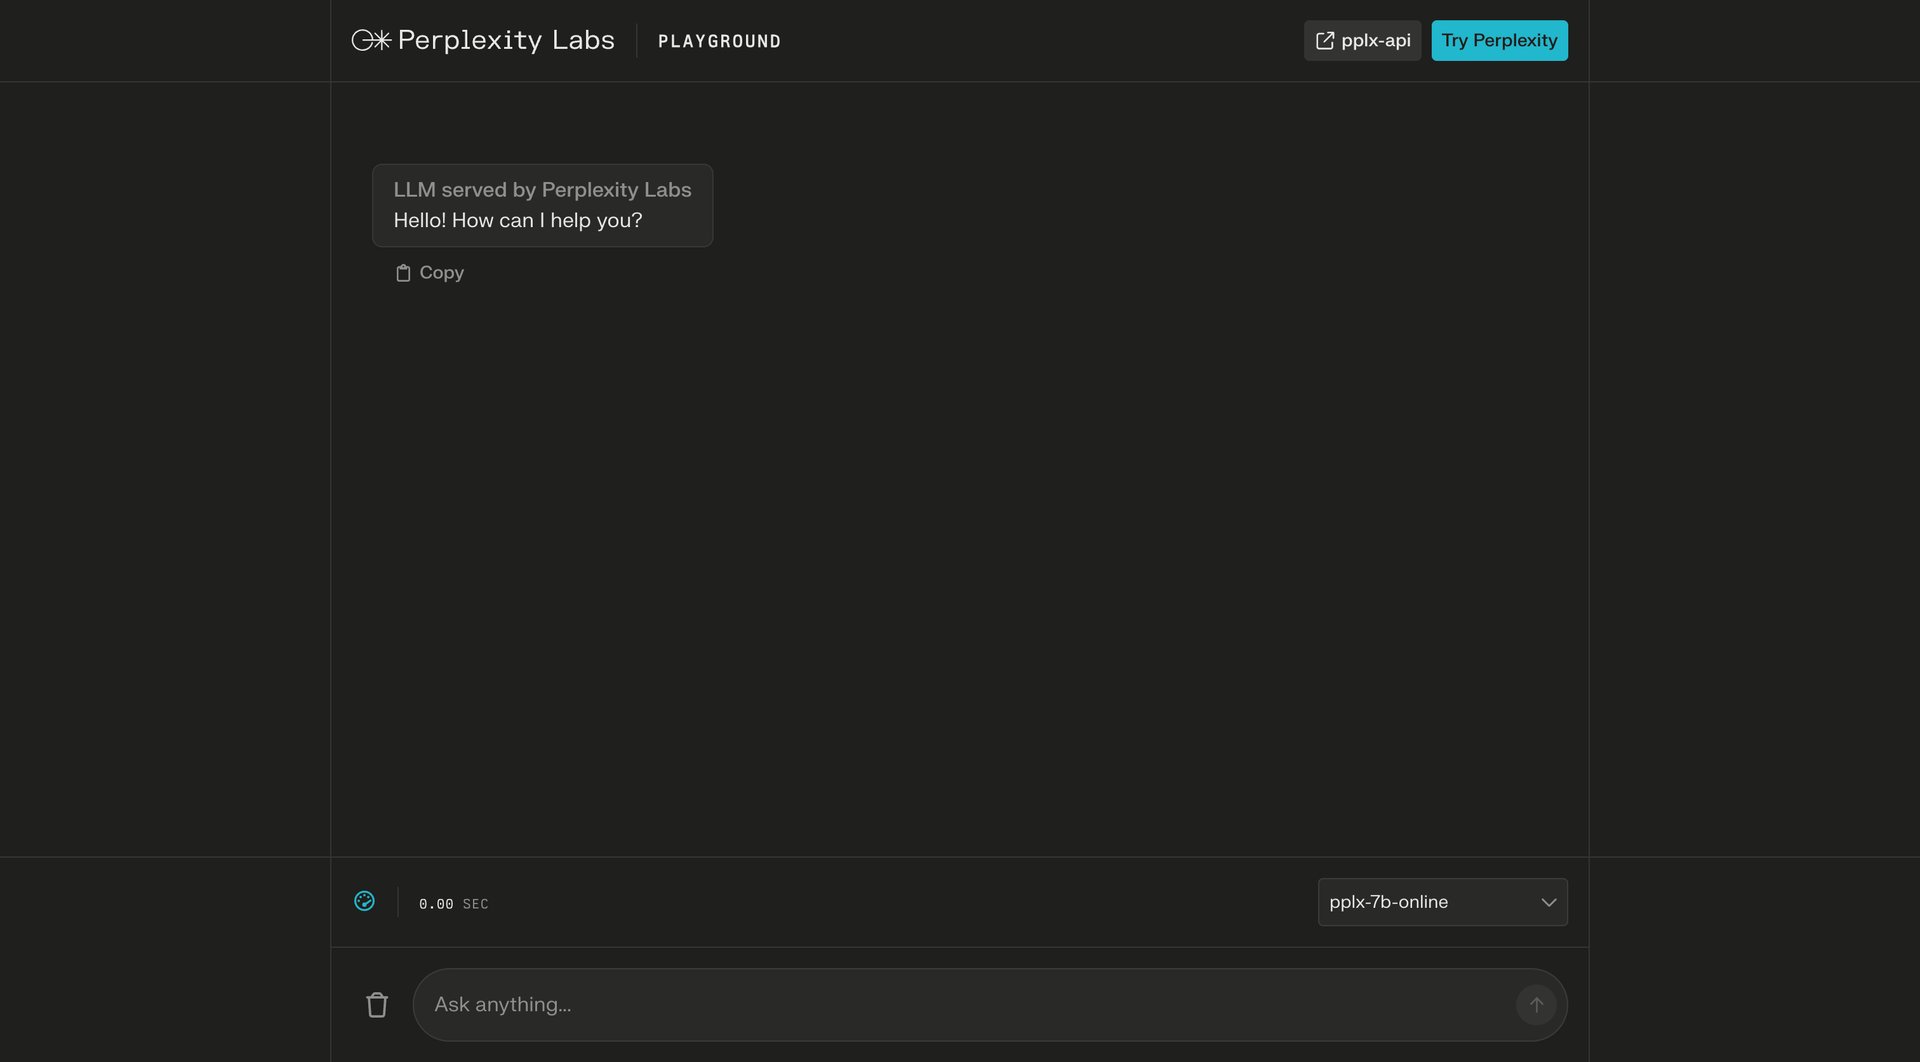
Task: Click the LLM served by Perplexity Labs label
Action: pos(542,189)
